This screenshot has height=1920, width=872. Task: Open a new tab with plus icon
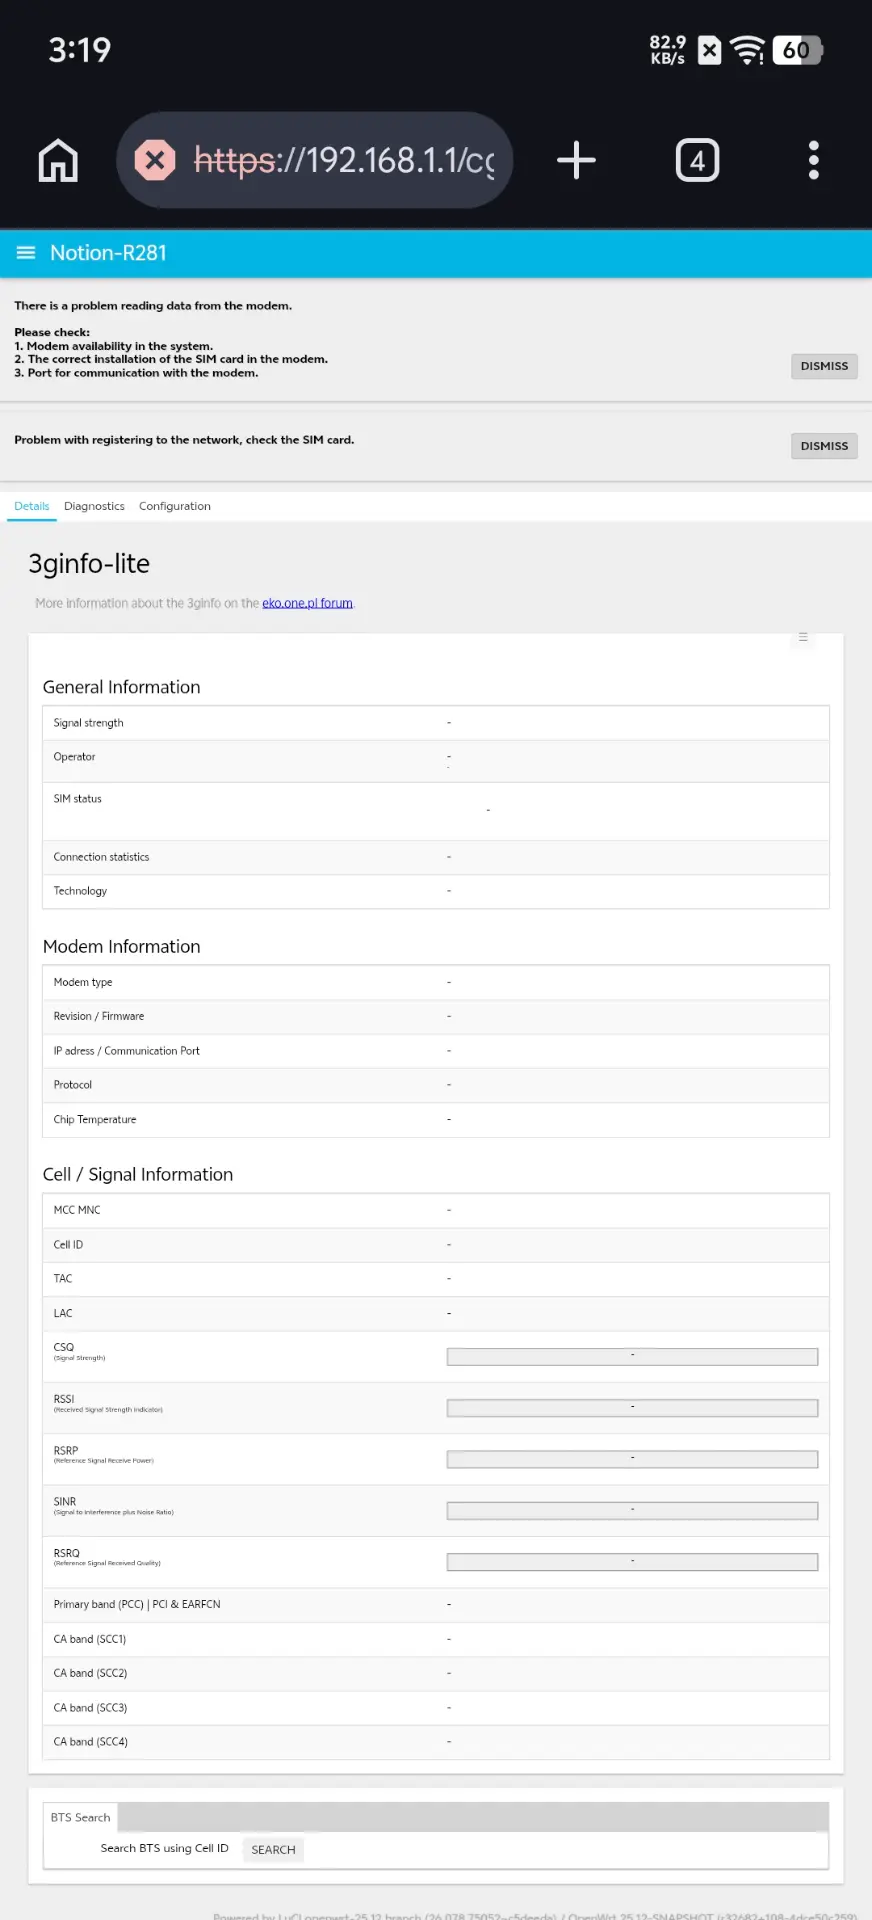(x=576, y=160)
